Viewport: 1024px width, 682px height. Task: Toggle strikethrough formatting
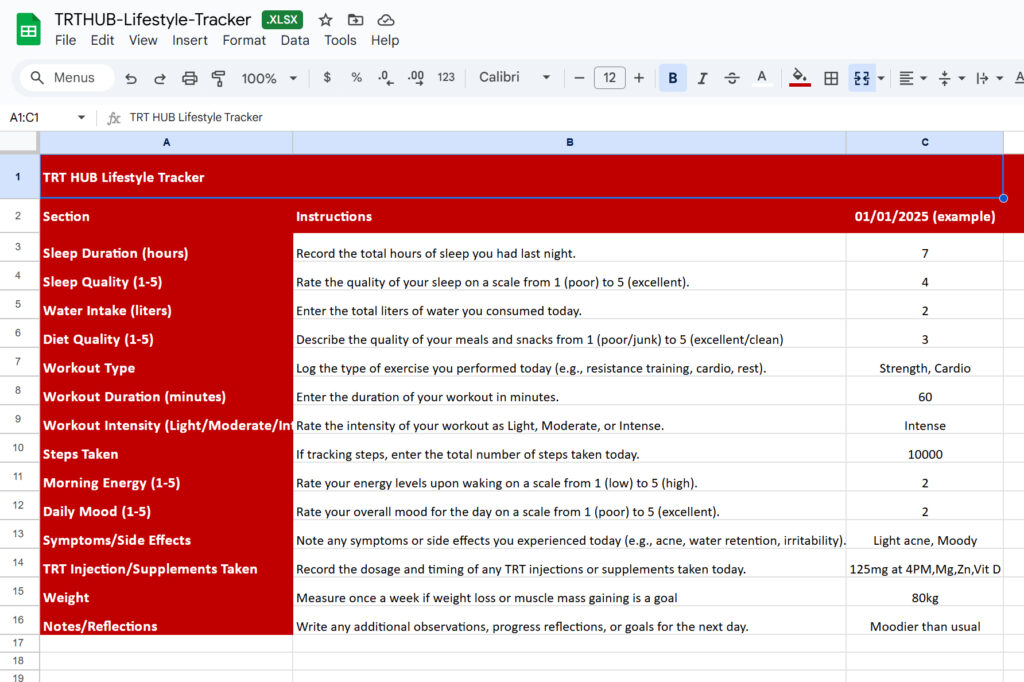click(x=732, y=78)
